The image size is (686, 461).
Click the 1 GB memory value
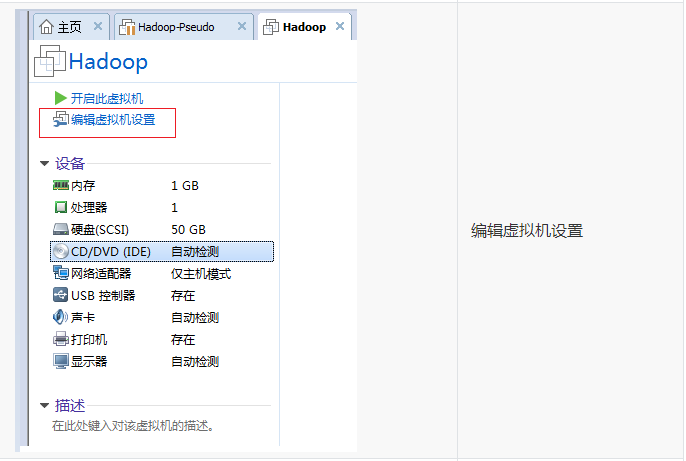coord(185,186)
